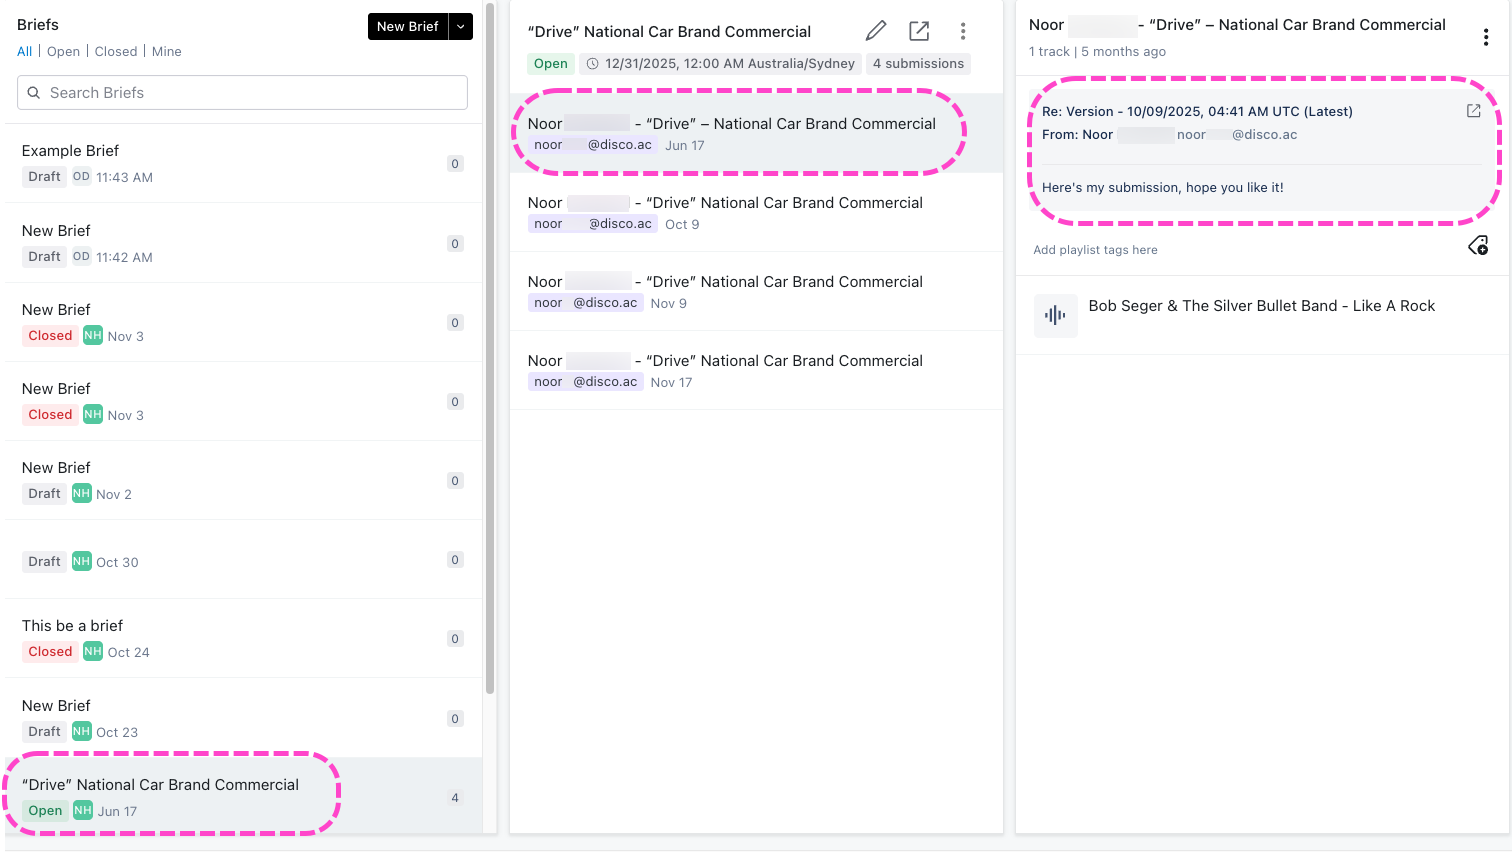Image resolution: width=1512 pixels, height=852 pixels.
Task: Focus the Search Briefs field
Action: 242,93
